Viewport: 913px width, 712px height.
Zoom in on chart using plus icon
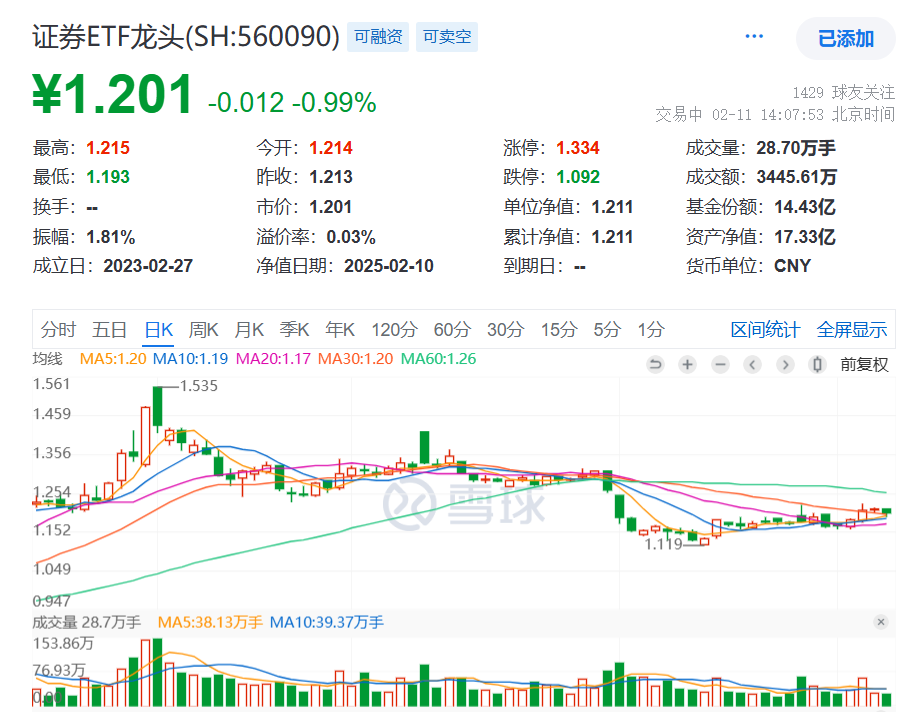pos(687,364)
